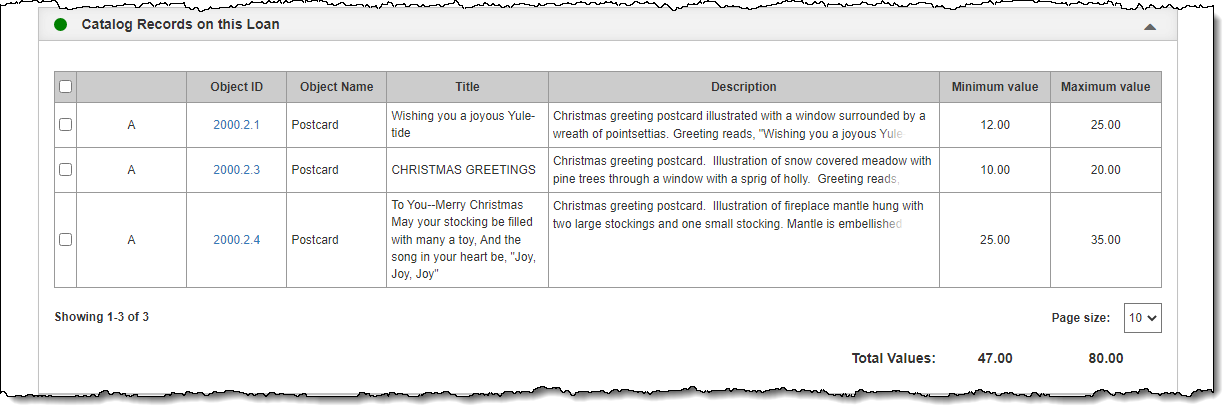Click the Description column header
The image size is (1230, 412).
coord(744,87)
